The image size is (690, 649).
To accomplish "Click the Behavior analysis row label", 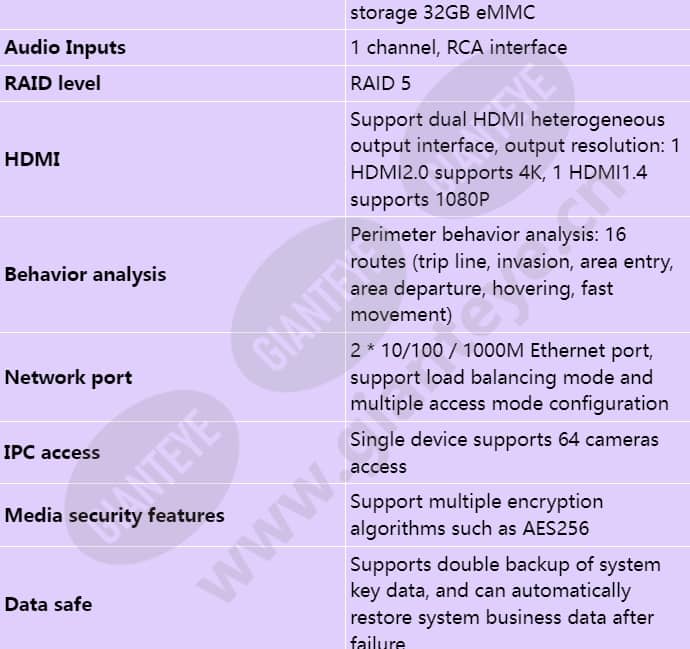I will click(86, 274).
